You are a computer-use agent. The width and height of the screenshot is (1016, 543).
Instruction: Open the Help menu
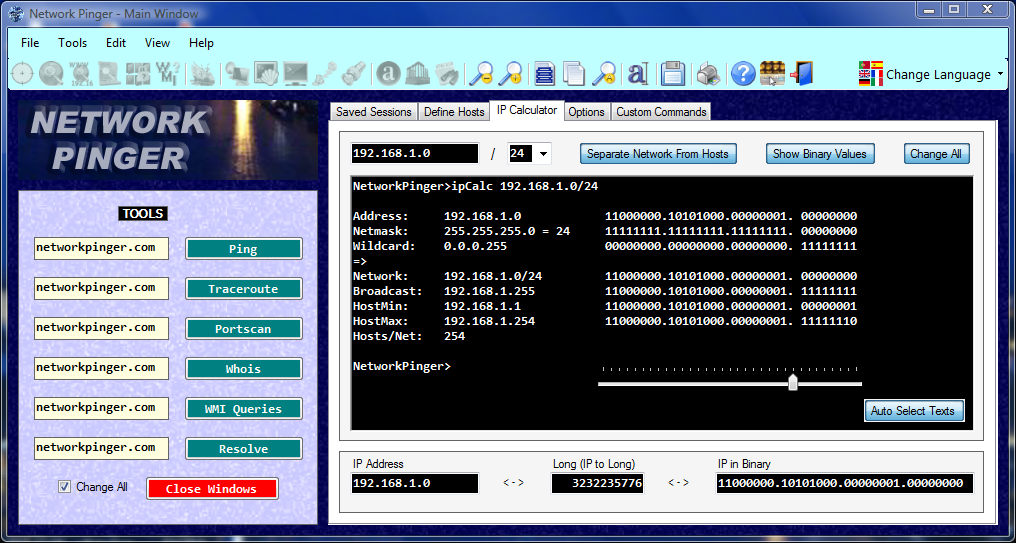[x=202, y=43]
